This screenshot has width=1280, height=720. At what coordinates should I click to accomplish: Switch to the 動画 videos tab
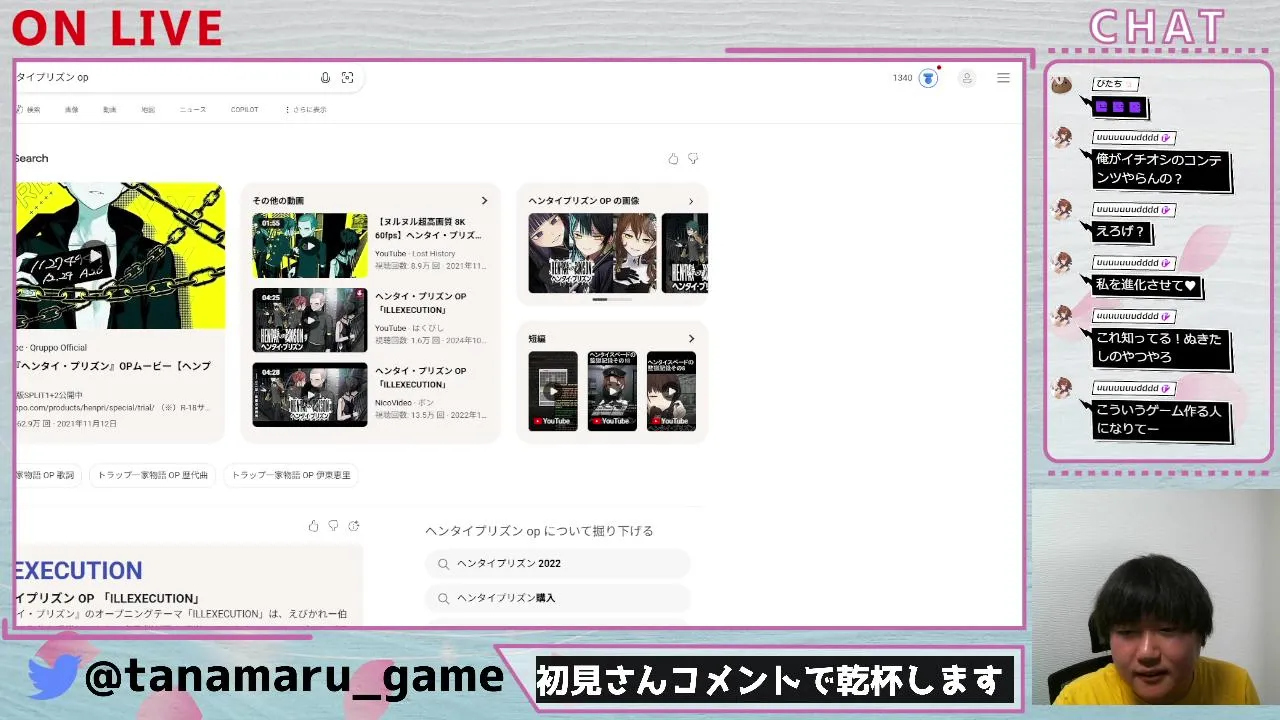pyautogui.click(x=110, y=110)
